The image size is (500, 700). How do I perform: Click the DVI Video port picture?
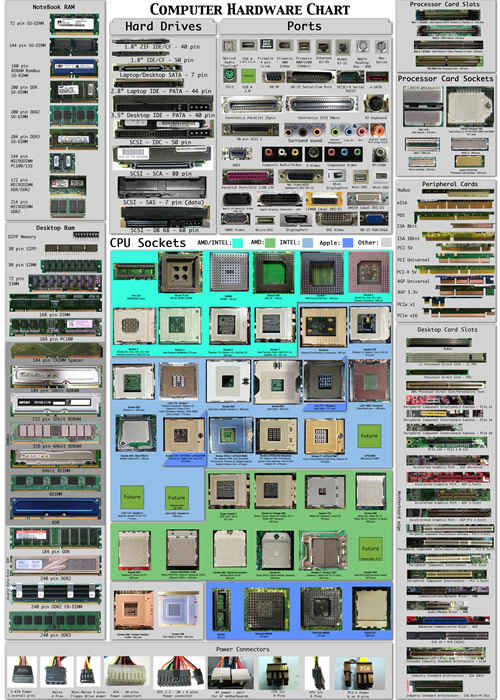point(336,219)
